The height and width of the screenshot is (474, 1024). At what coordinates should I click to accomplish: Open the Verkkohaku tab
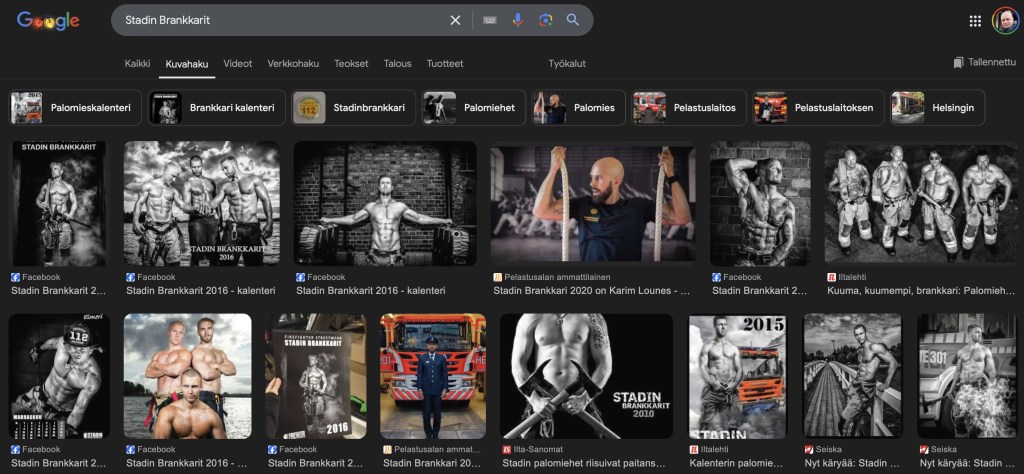[x=293, y=64]
